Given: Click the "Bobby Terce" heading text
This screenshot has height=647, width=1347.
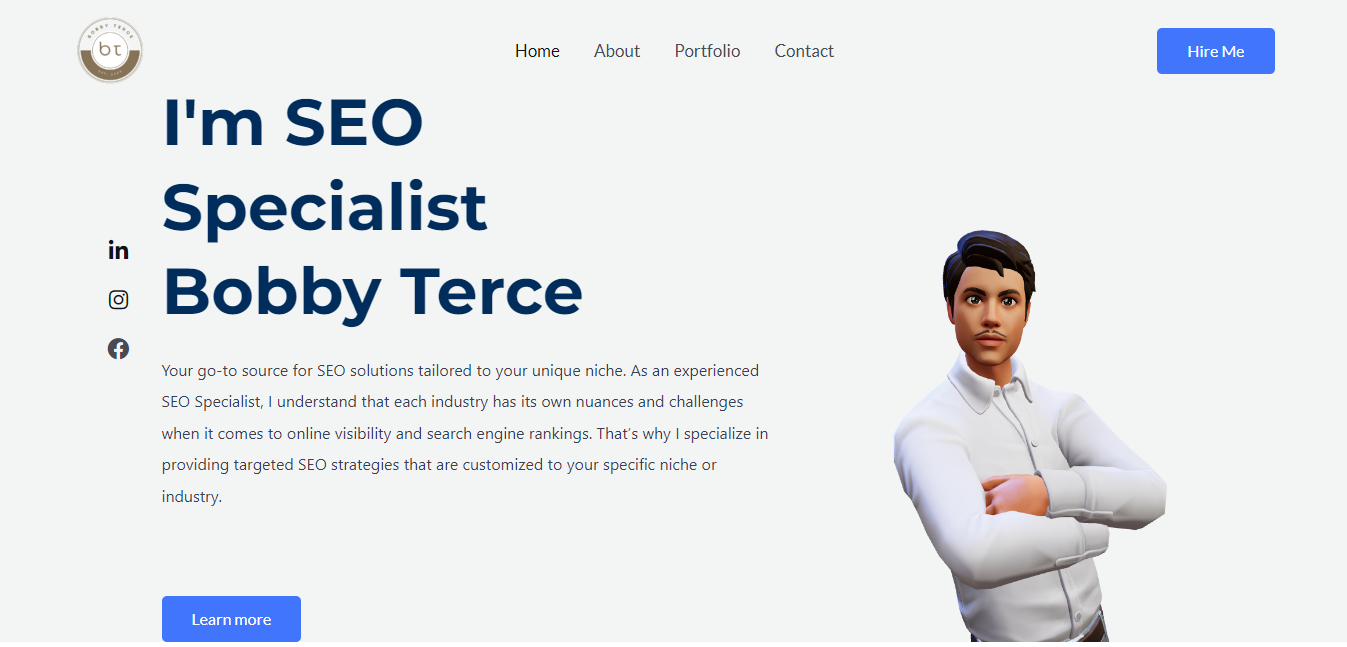Looking at the screenshot, I should (372, 292).
